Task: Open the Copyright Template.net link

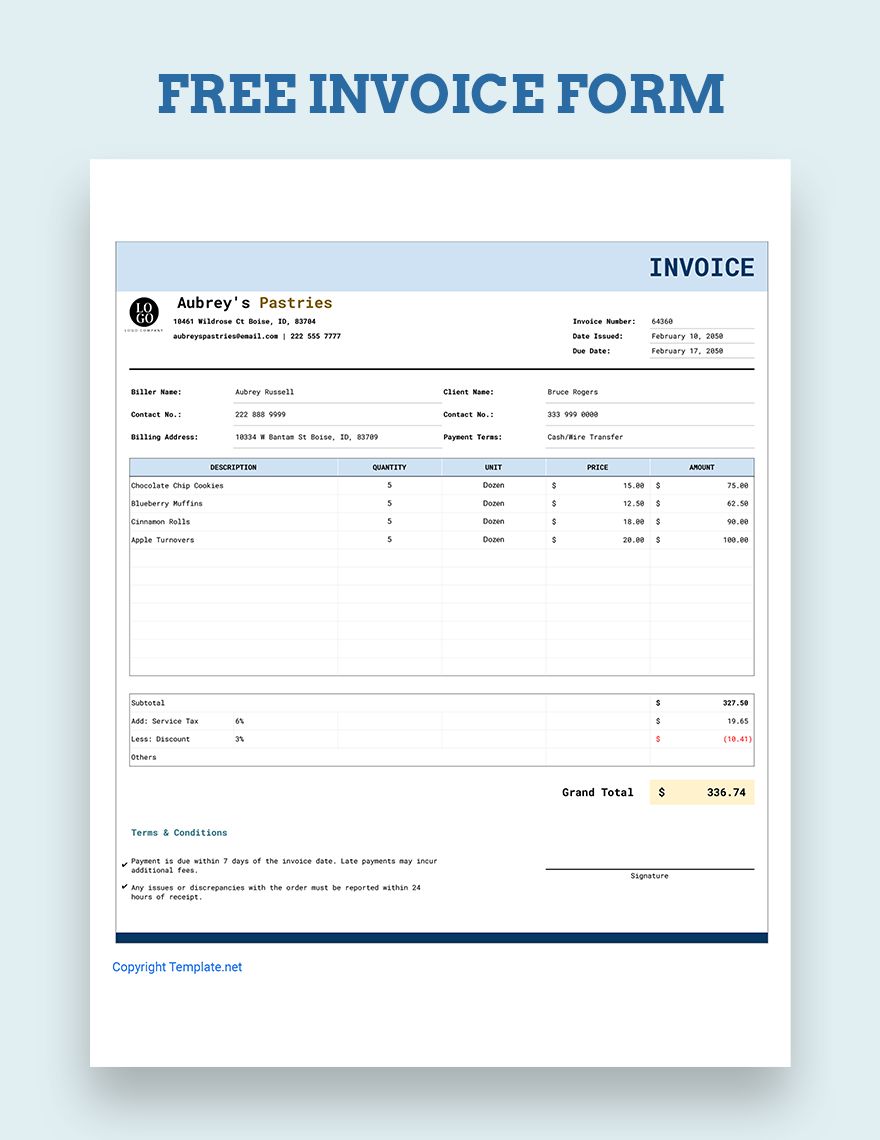Action: 176,967
